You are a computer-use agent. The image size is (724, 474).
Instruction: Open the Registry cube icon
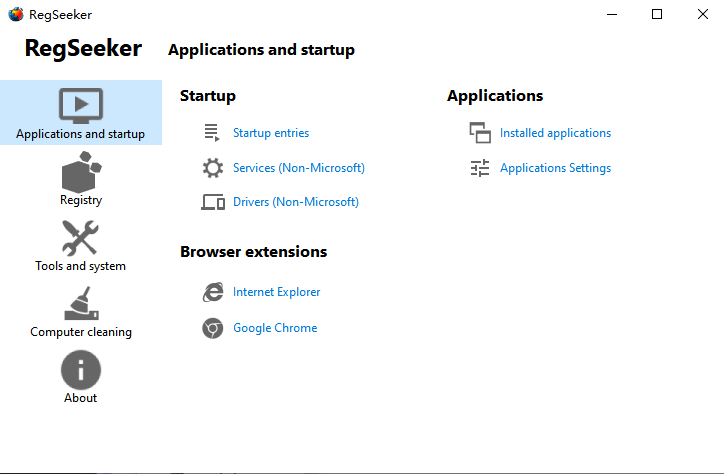click(80, 172)
